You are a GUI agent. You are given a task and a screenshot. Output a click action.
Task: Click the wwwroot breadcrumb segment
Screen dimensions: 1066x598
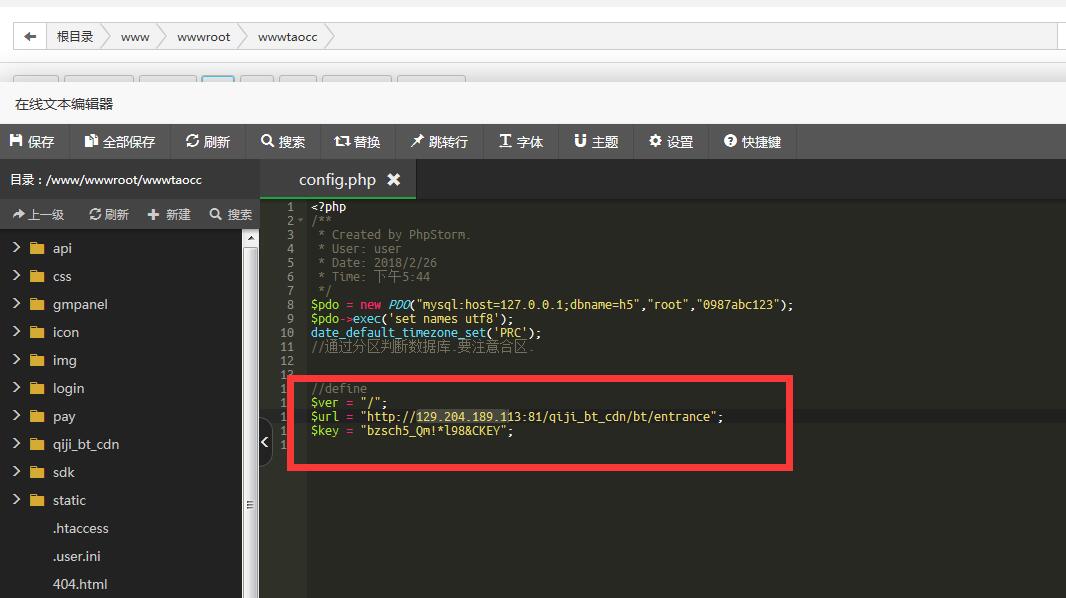coord(203,37)
